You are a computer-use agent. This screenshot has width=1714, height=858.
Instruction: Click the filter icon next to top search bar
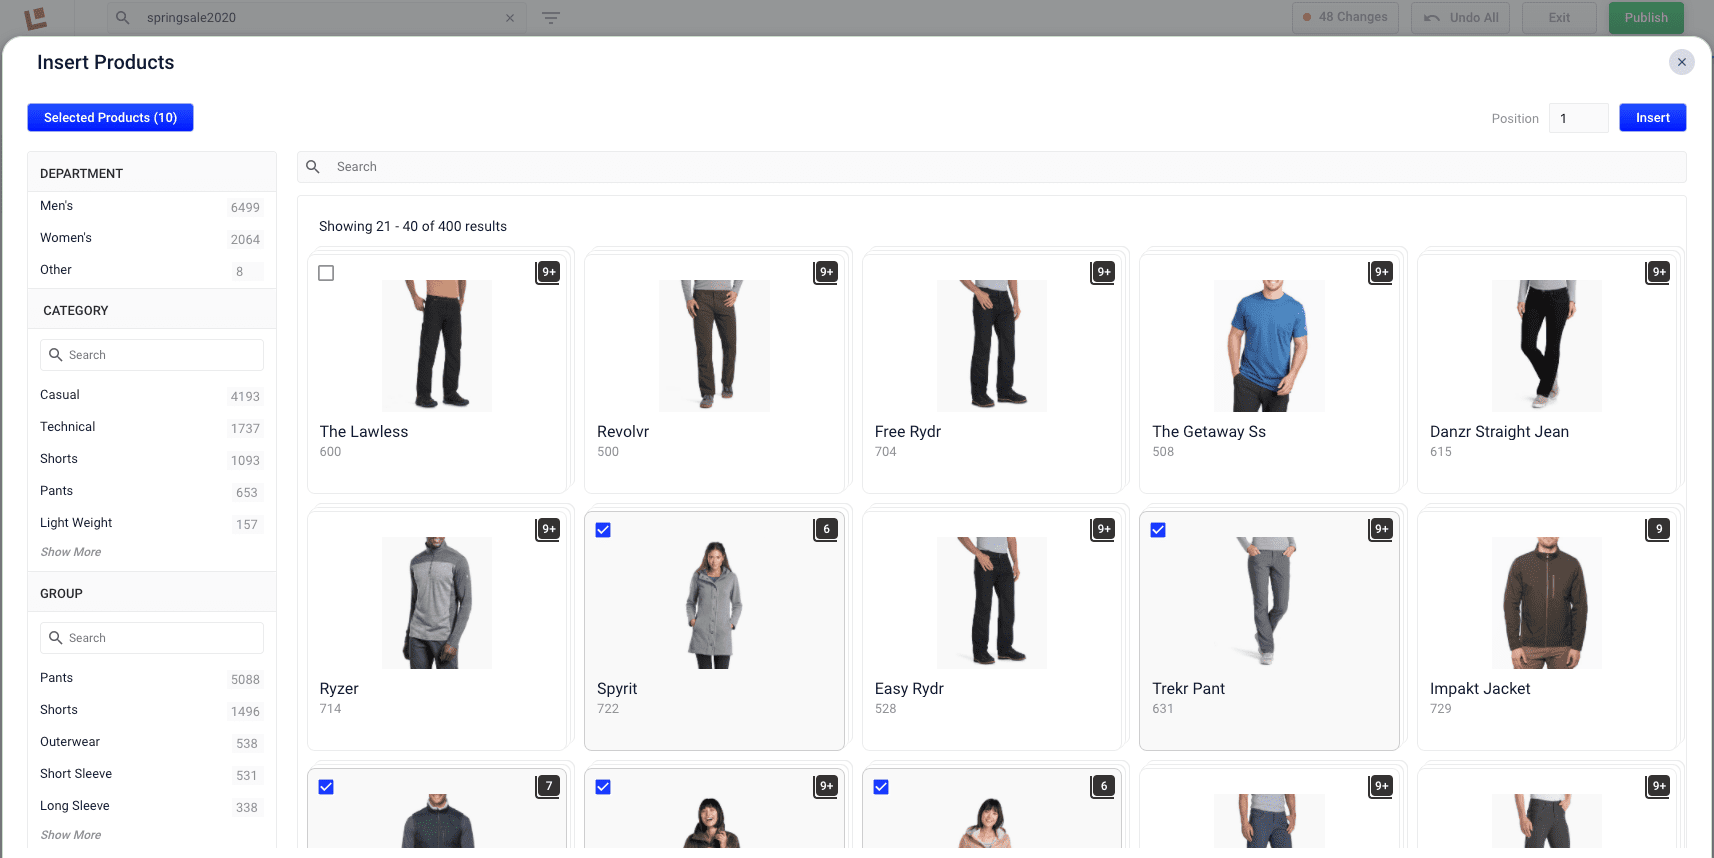click(x=551, y=18)
